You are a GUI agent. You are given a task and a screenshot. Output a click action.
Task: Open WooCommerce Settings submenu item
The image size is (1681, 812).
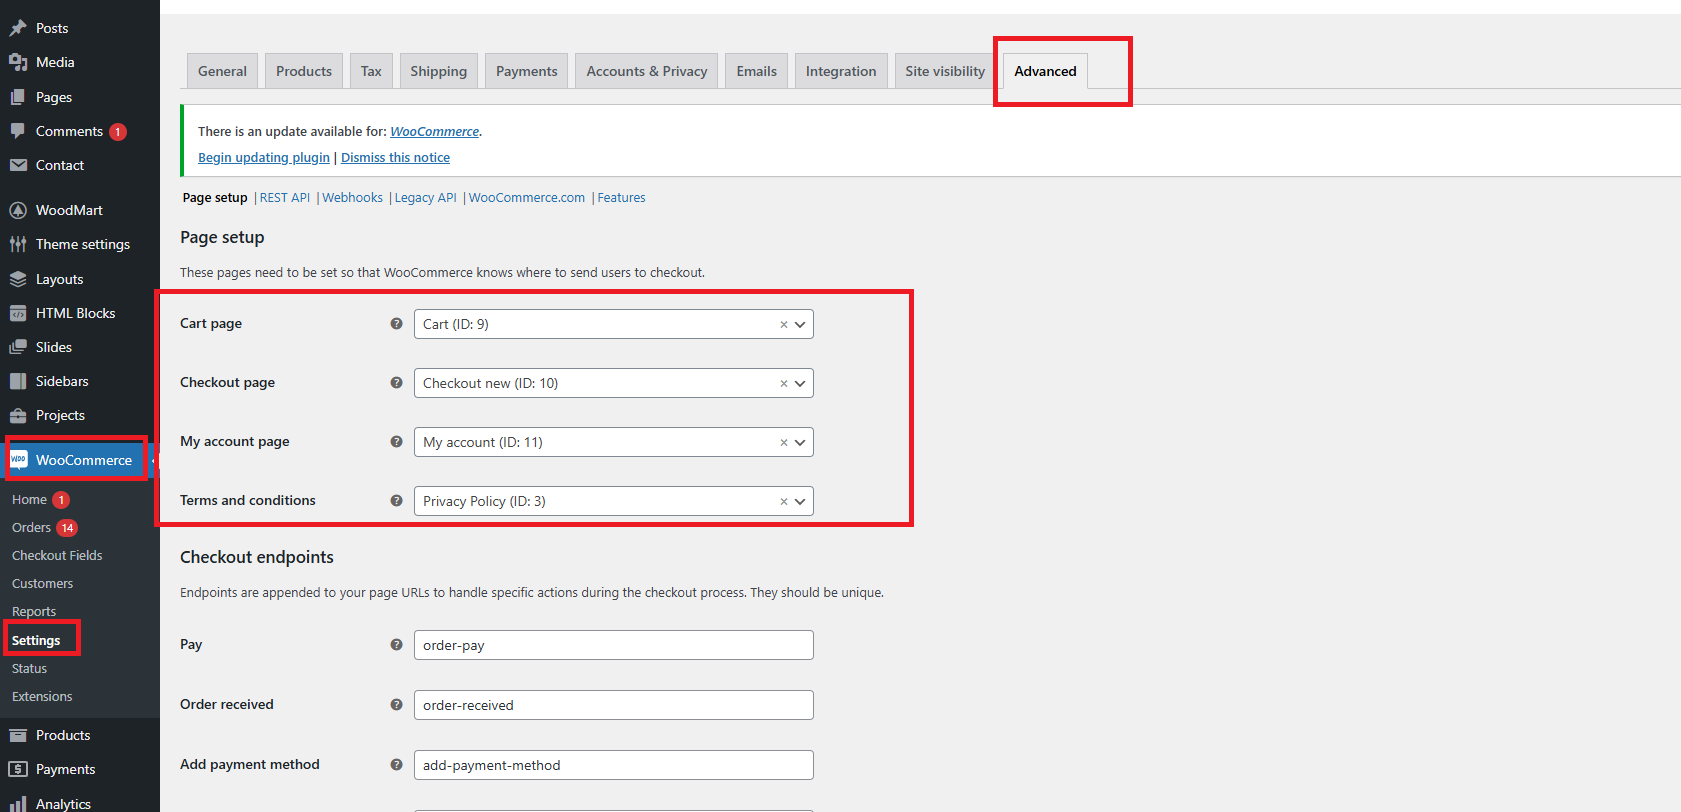(x=36, y=640)
